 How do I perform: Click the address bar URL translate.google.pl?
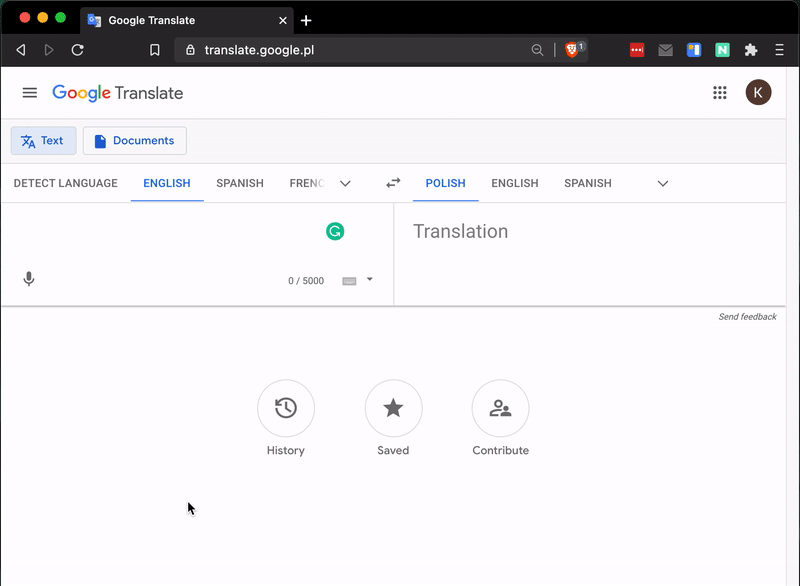[259, 50]
